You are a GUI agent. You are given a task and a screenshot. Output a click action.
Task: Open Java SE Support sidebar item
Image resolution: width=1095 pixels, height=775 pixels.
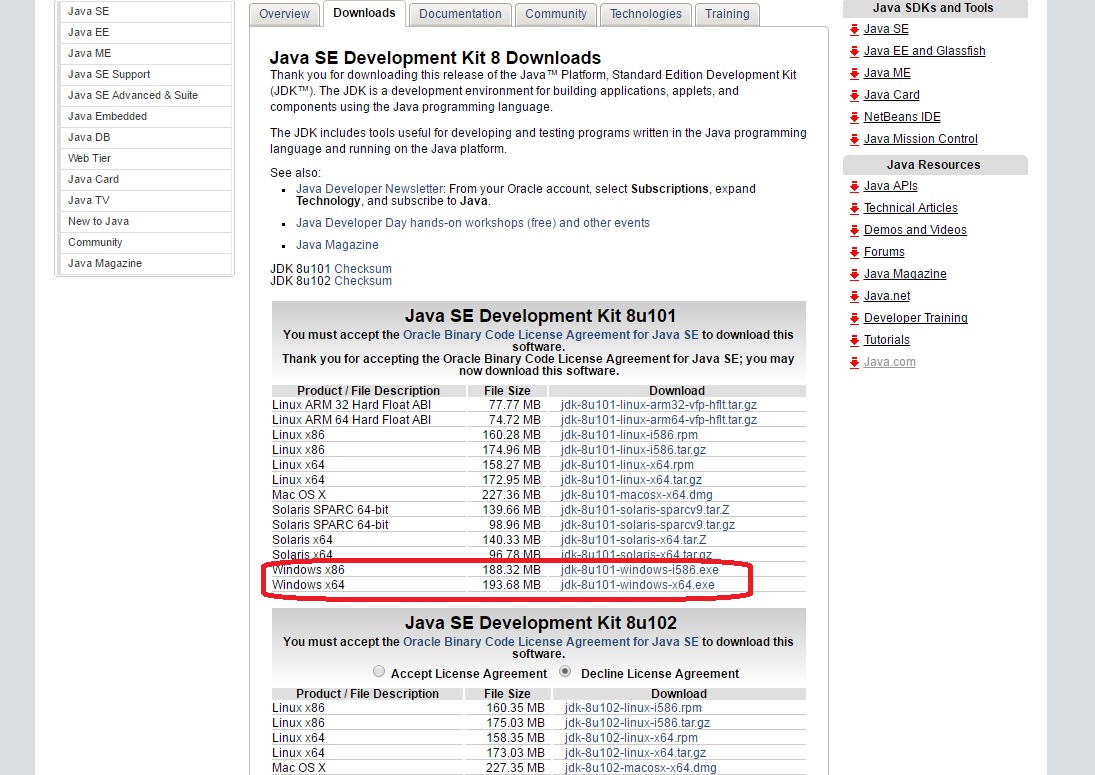[145, 74]
